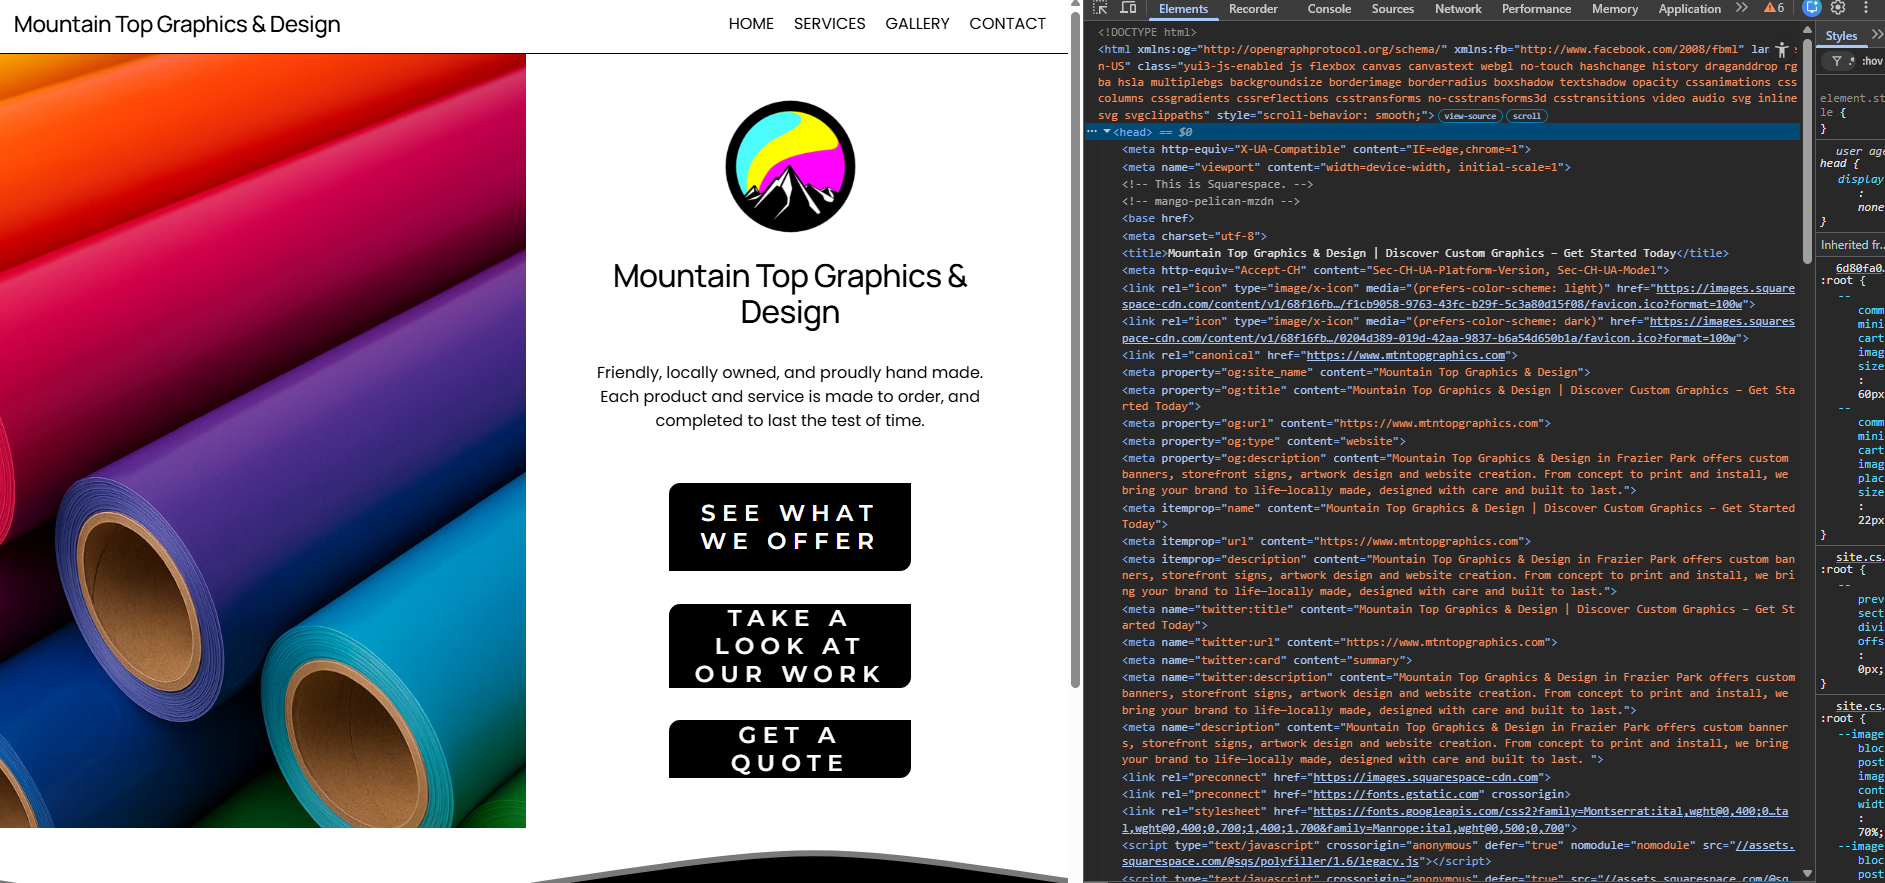Click the large Mountain Top Graphics & Design heading
The image size is (1885, 883).
790,294
